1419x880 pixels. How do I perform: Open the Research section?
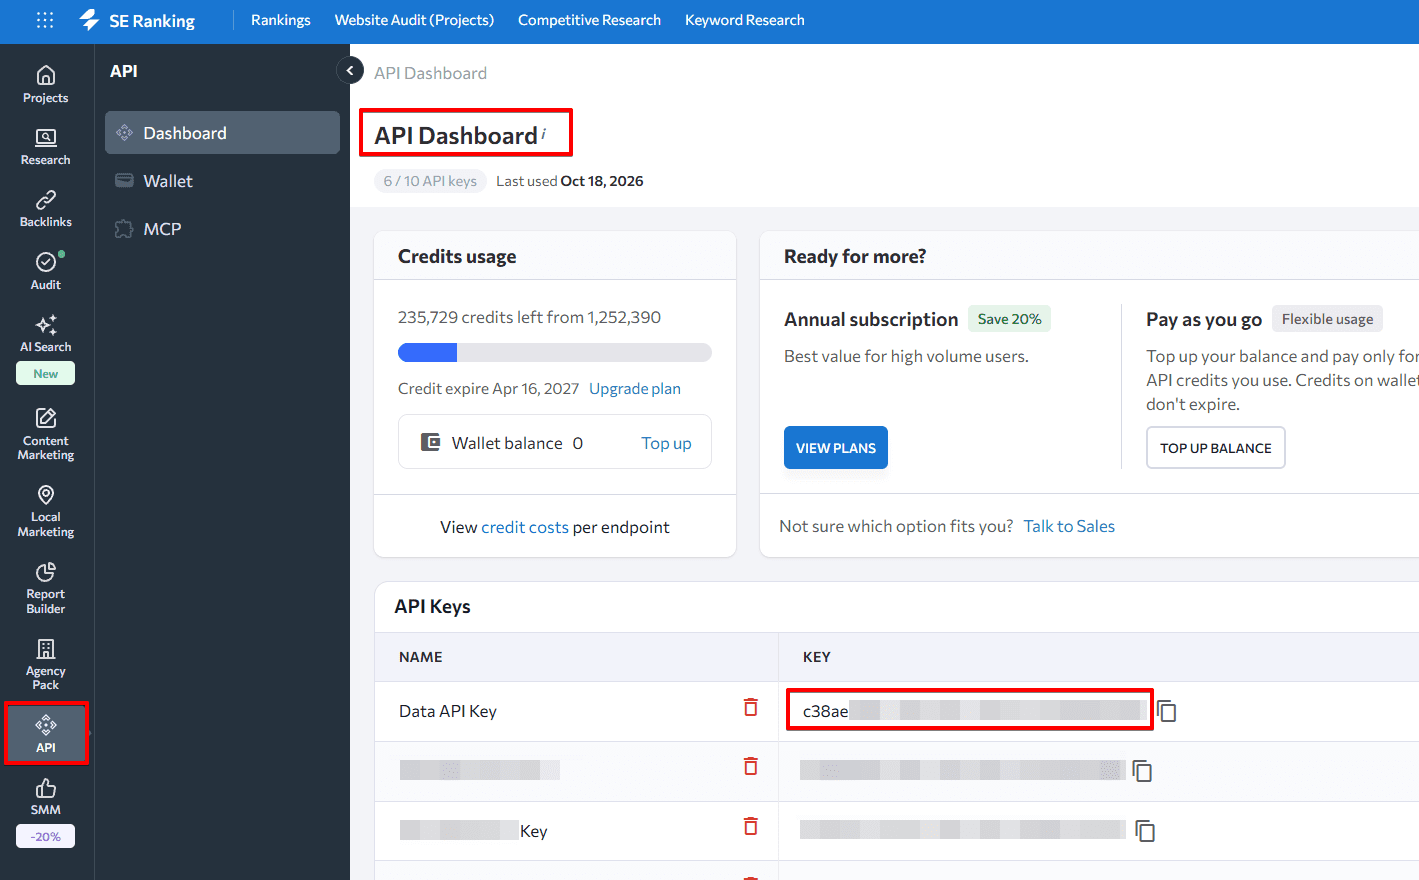(46, 147)
